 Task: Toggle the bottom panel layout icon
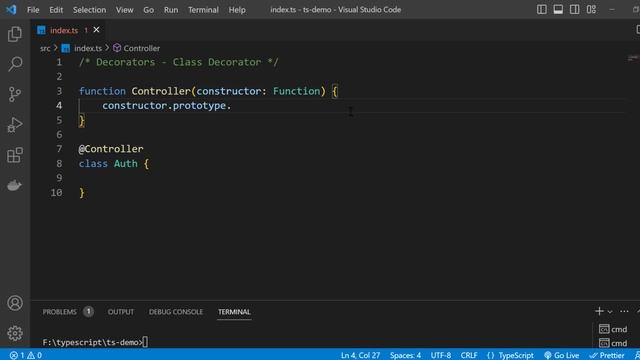pyautogui.click(x=558, y=9)
